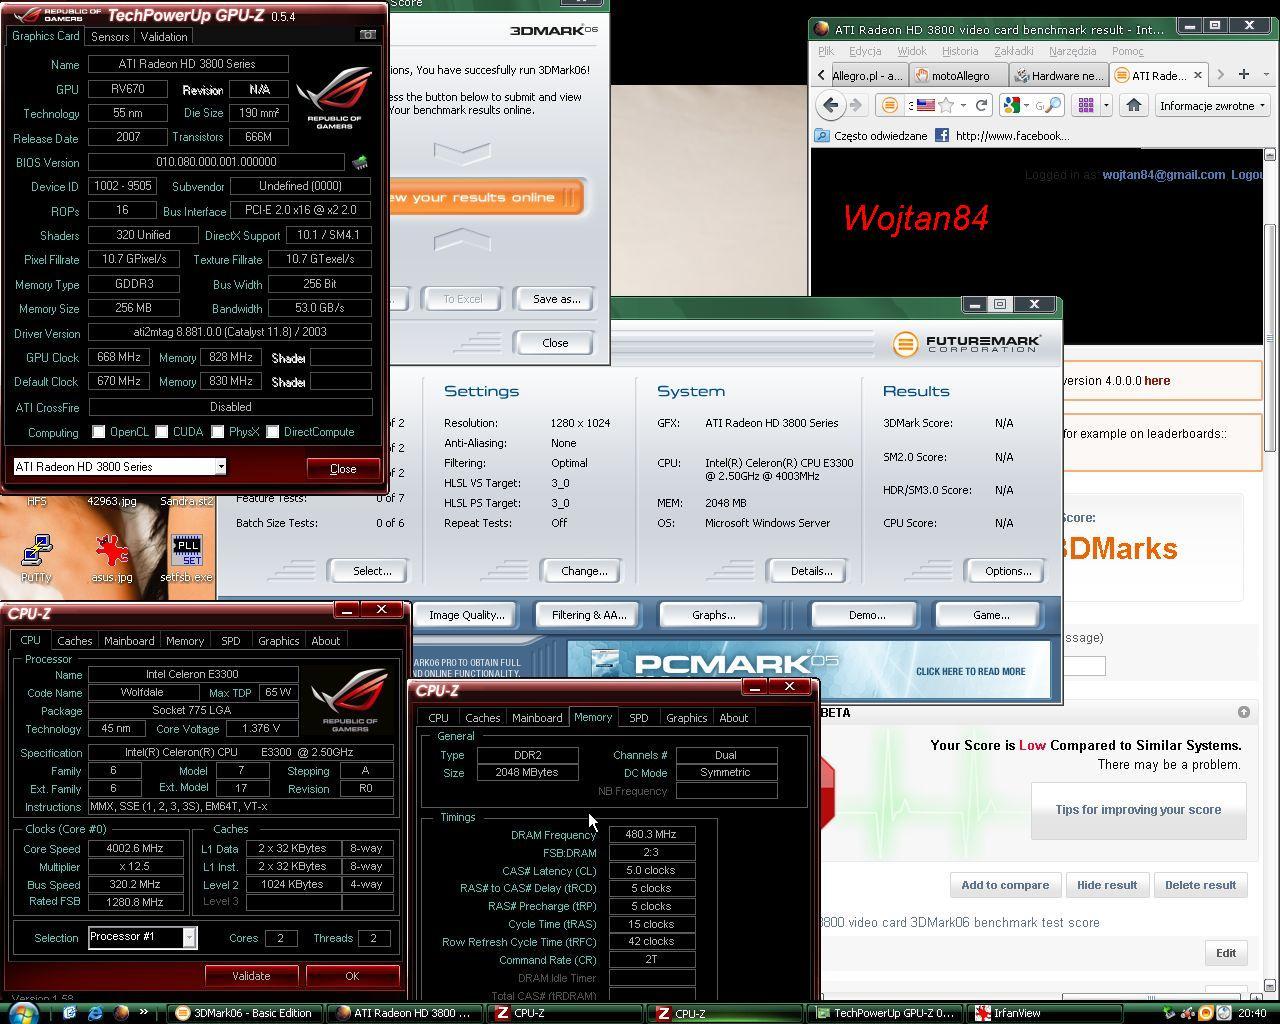Open the GPU selection dropdown in GPU-Z

coord(220,467)
